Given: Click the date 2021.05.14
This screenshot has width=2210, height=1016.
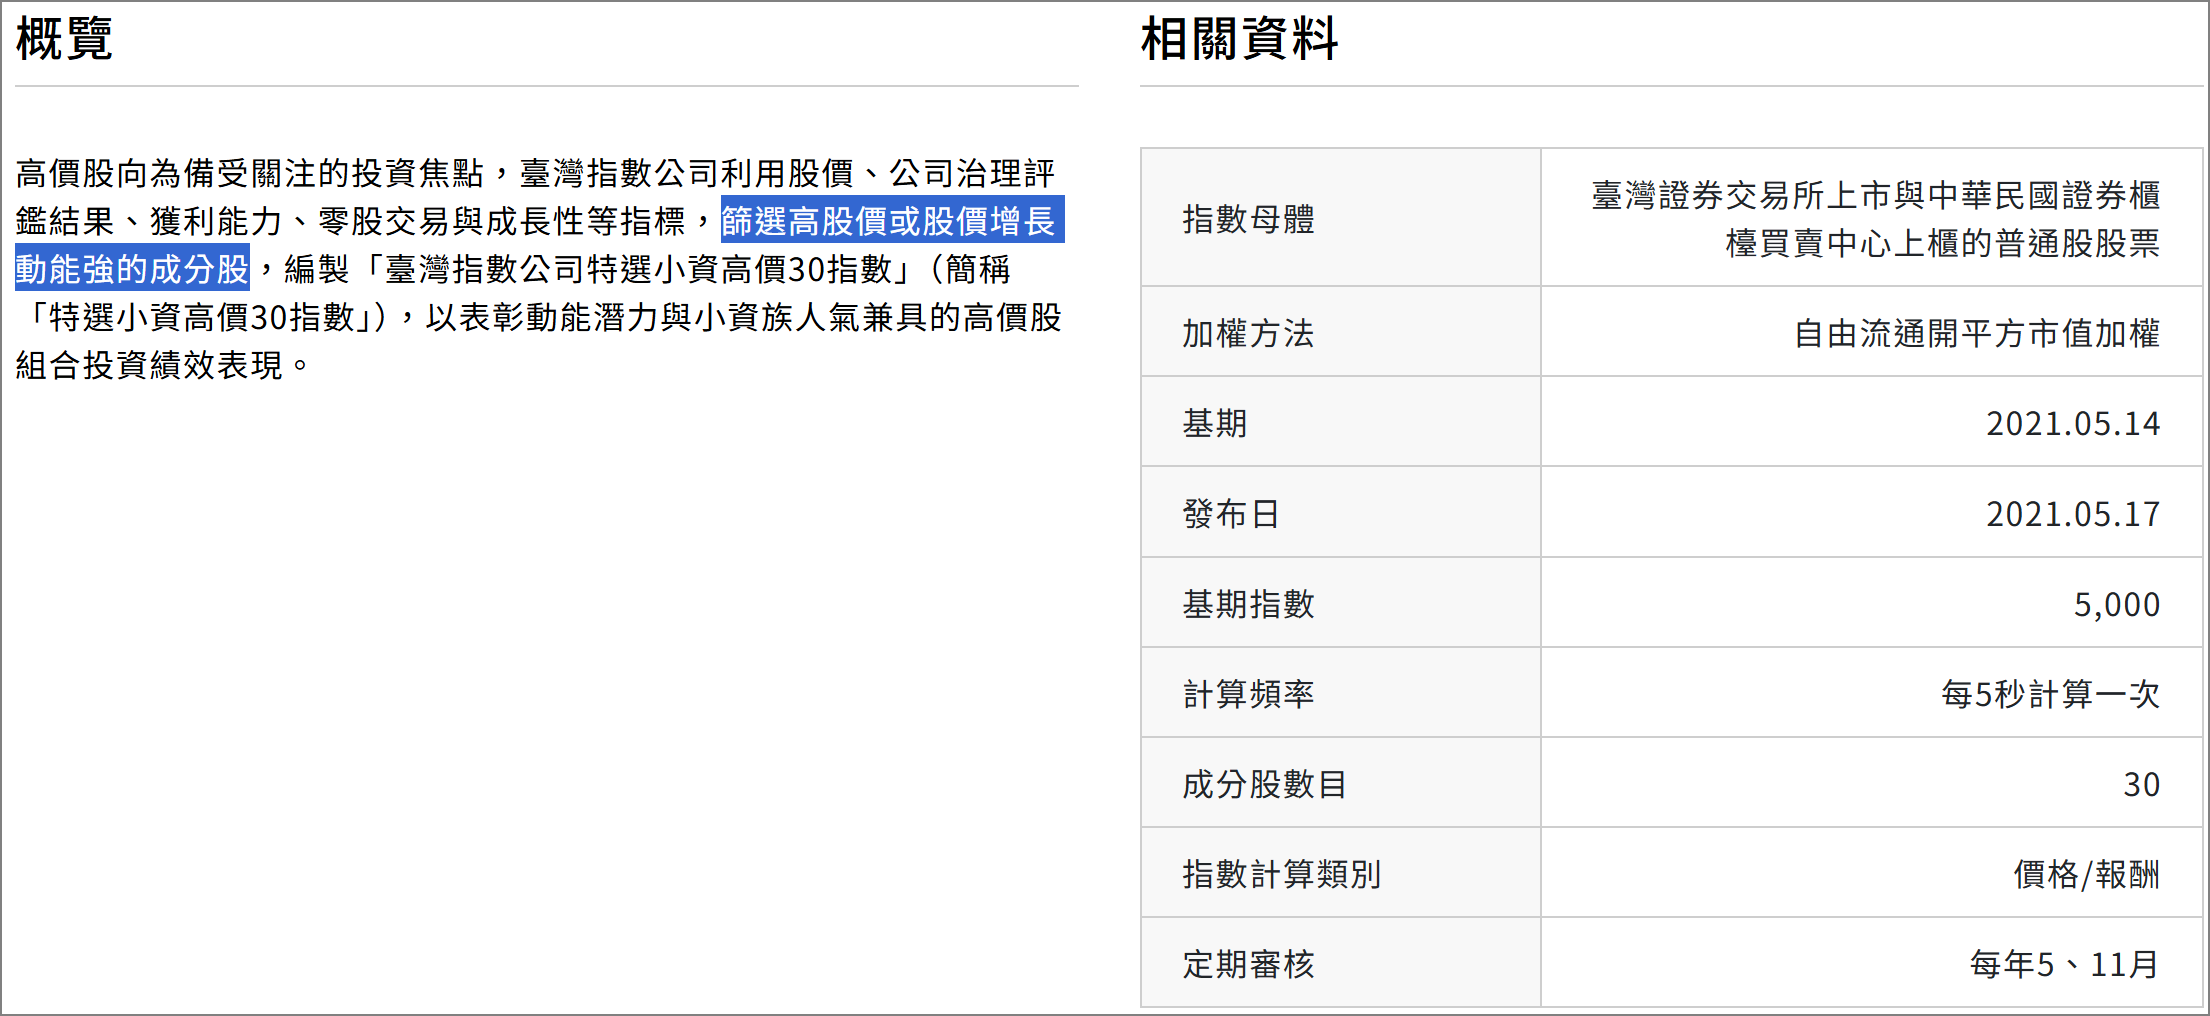Looking at the screenshot, I should pyautogui.click(x=2073, y=423).
